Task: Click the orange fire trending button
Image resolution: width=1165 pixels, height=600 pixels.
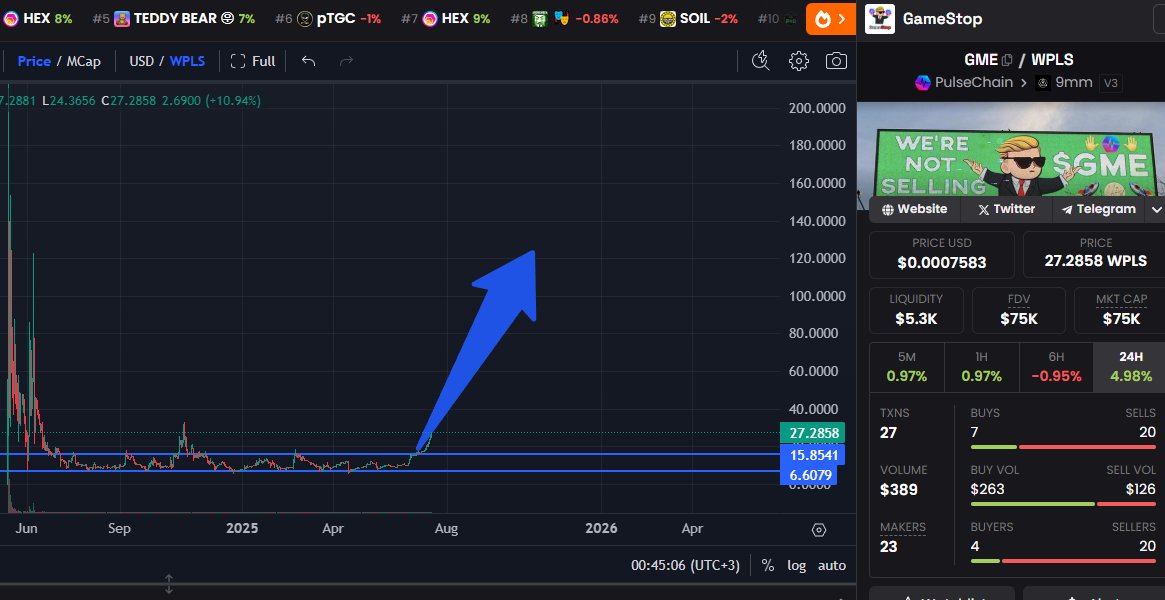Action: [831, 19]
